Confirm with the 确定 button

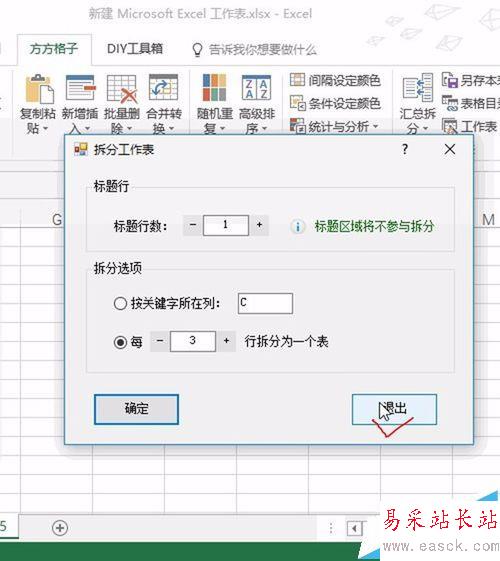[x=136, y=409]
